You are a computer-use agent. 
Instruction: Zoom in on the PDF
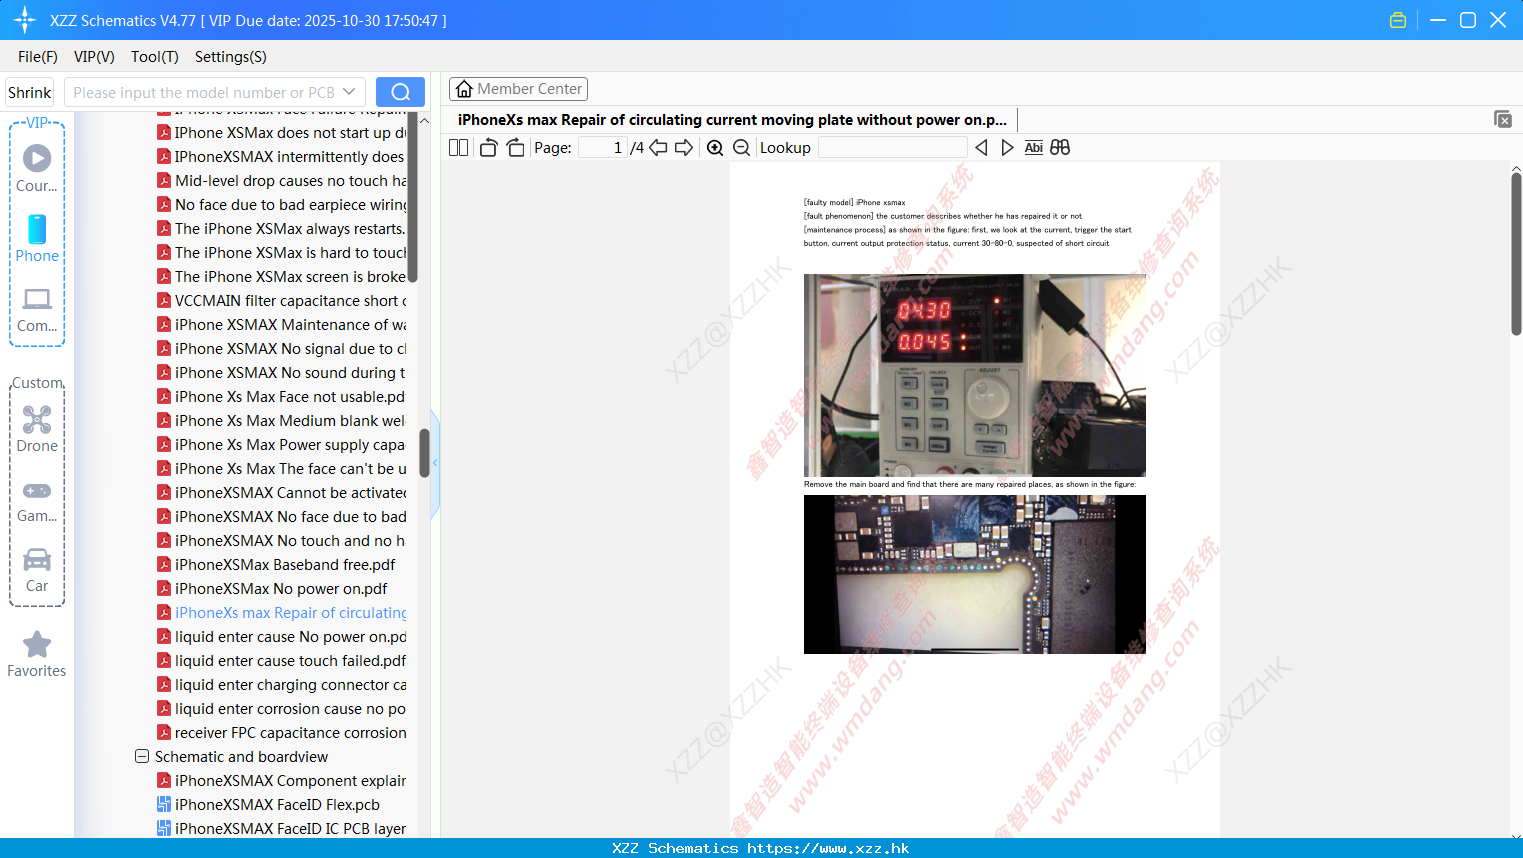[715, 147]
